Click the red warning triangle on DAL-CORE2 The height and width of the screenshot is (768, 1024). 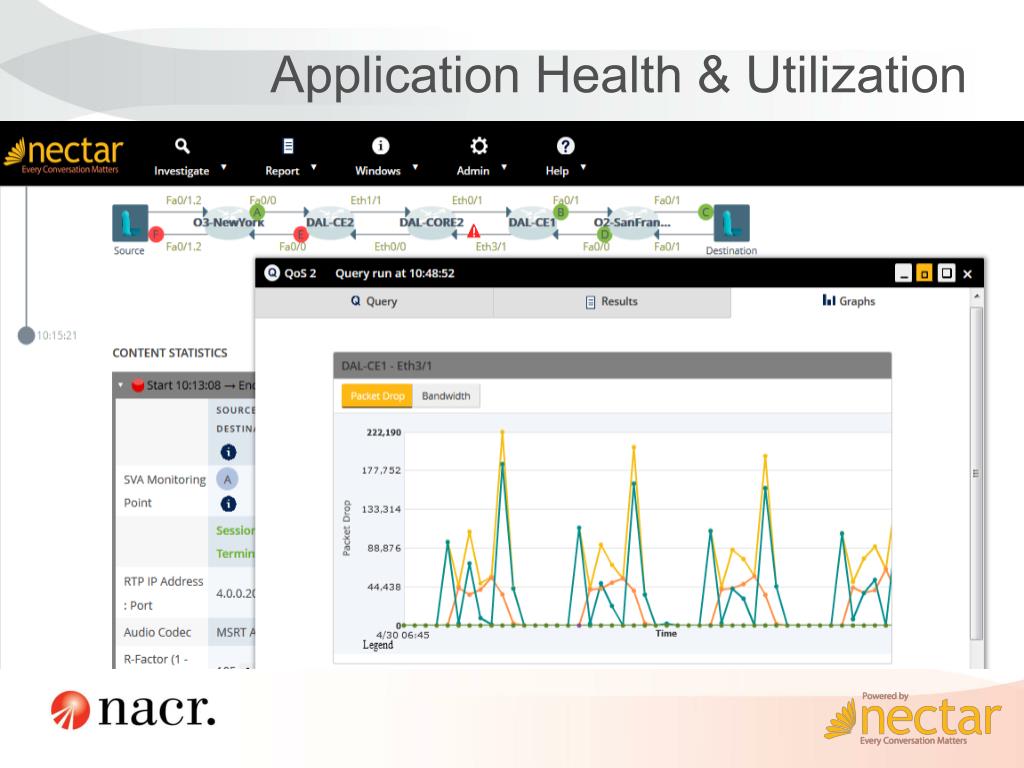pos(473,231)
